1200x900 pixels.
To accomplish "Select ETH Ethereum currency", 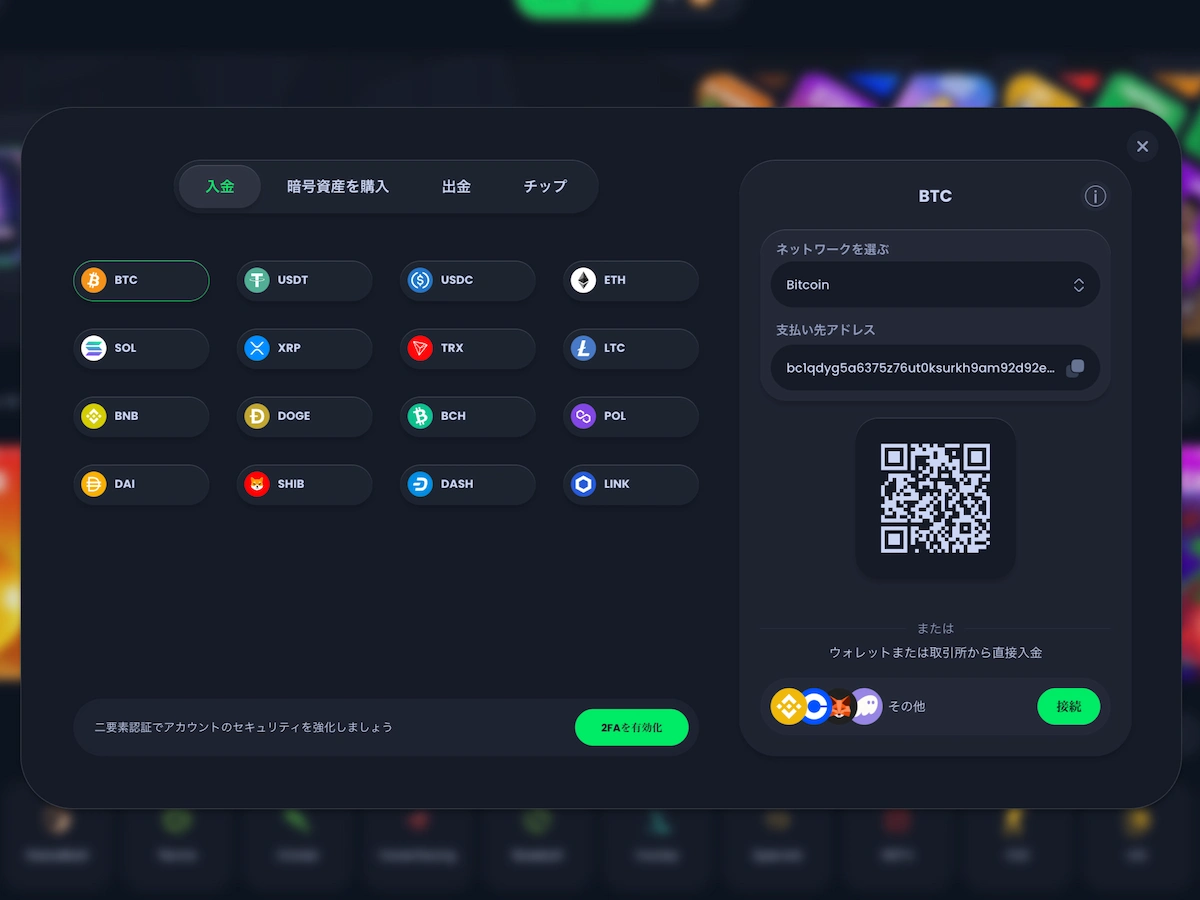I will click(x=631, y=281).
